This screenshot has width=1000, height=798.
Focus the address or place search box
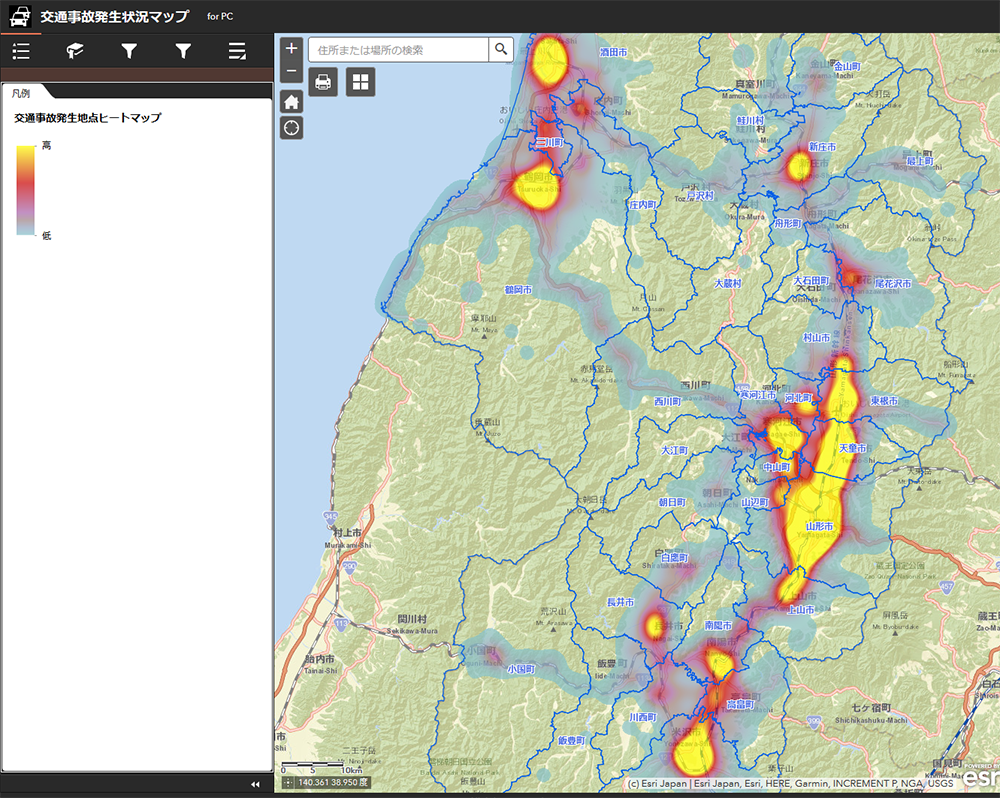[398, 49]
